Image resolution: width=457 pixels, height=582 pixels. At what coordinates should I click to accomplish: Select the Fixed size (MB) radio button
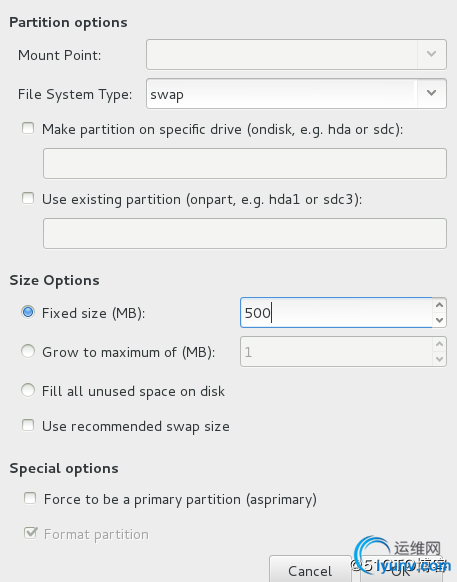[x=28, y=312]
